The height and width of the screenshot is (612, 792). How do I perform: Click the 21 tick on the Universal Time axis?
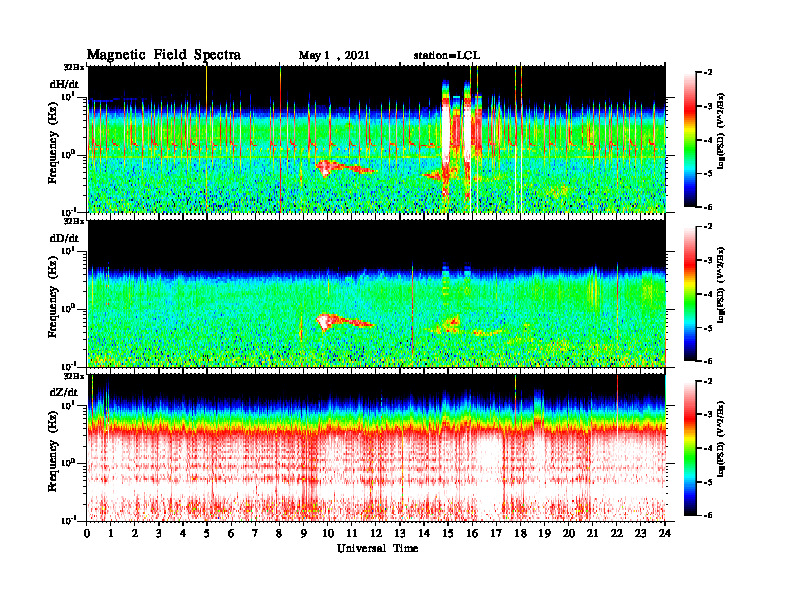click(592, 533)
